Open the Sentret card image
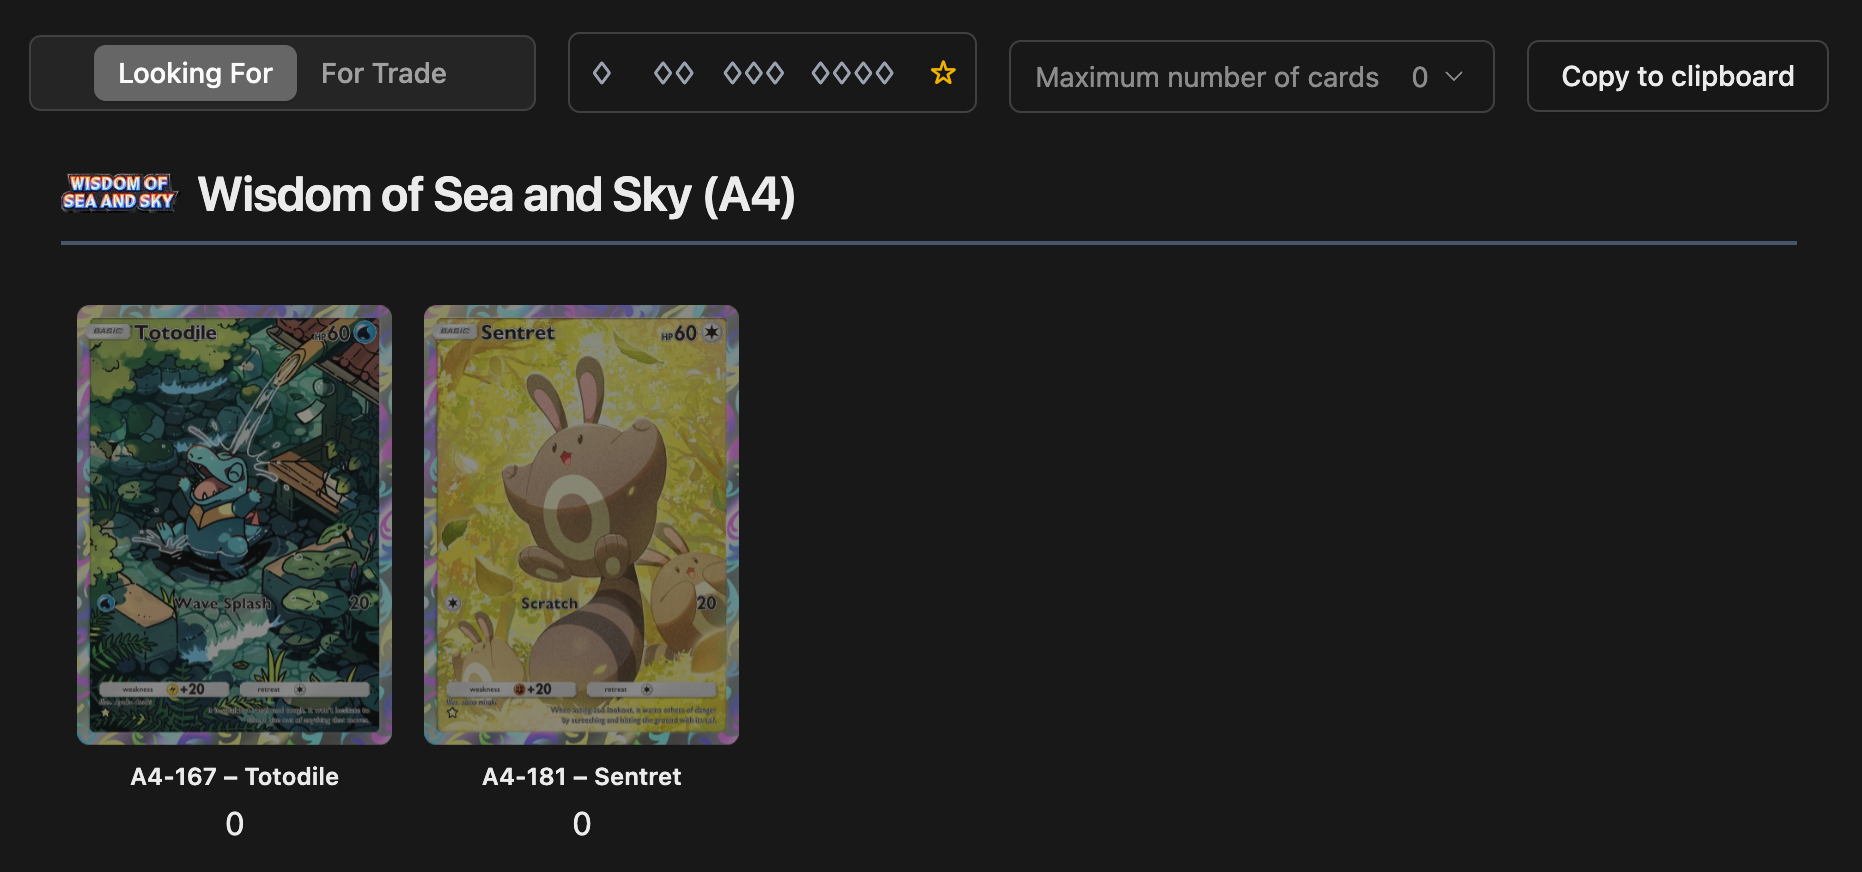The width and height of the screenshot is (1862, 872). coord(581,524)
